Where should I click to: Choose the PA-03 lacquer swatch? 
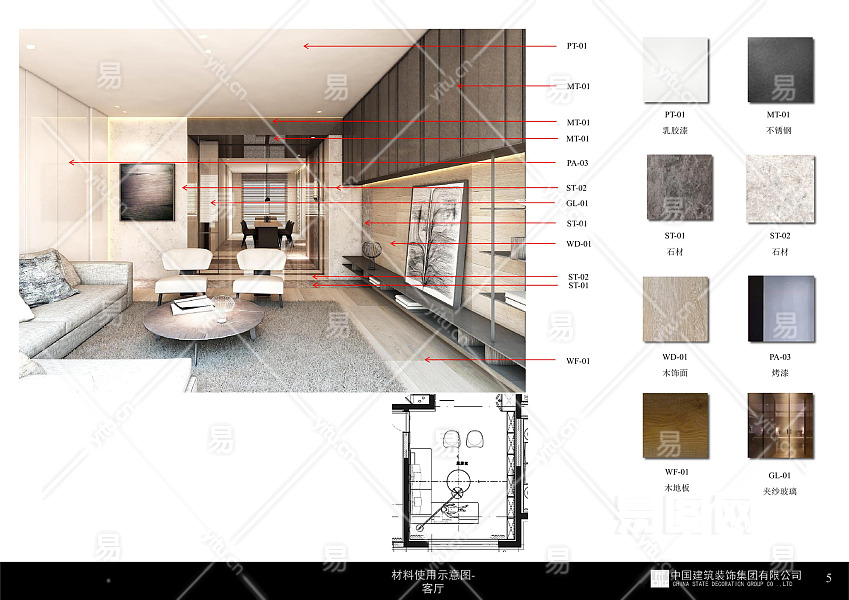[x=781, y=309]
